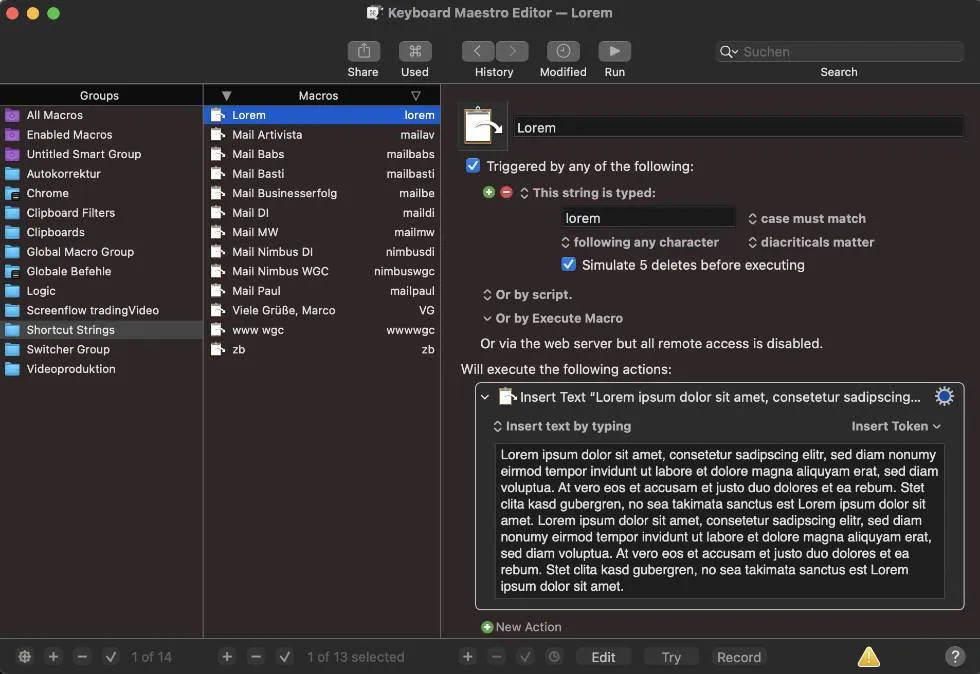The height and width of the screenshot is (674, 980).
Task: Toggle 'Triggered by any of the following' checkbox
Action: (x=473, y=166)
